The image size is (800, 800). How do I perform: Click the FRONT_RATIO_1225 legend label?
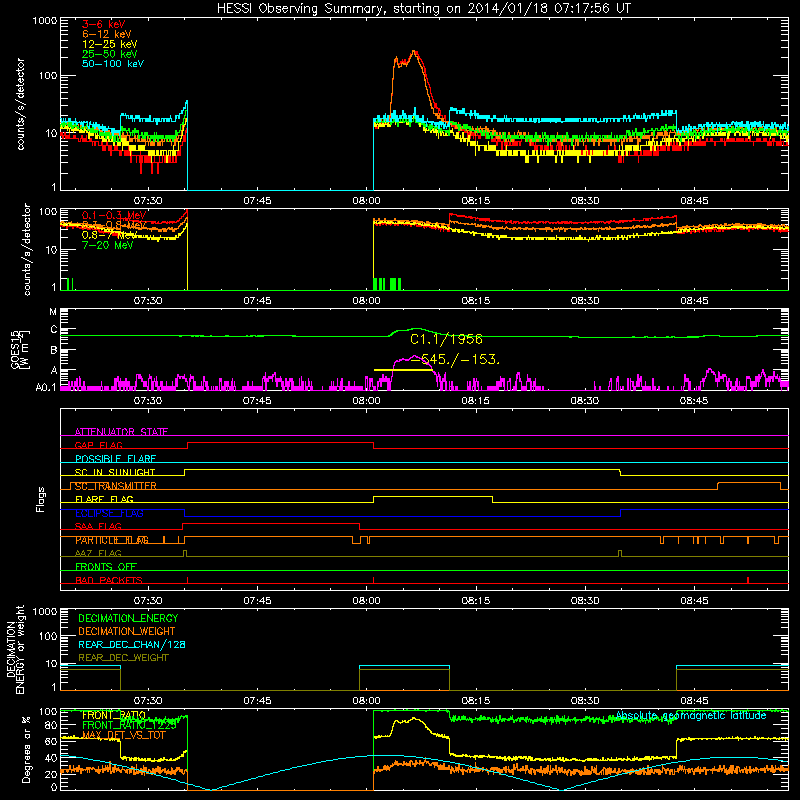tap(129, 726)
